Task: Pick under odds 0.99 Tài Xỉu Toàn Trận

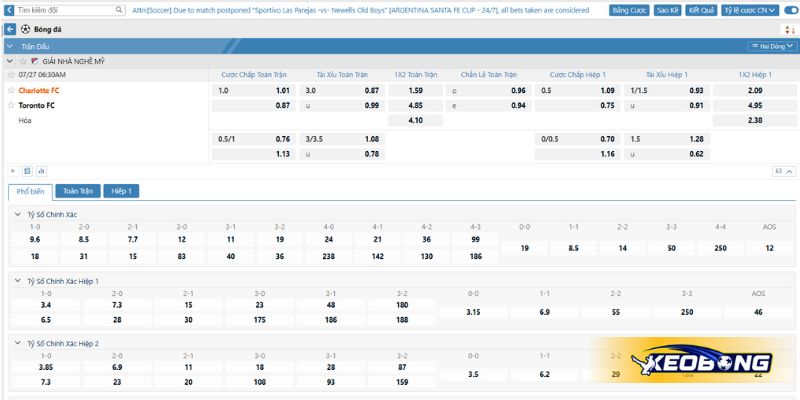Action: (x=342, y=106)
